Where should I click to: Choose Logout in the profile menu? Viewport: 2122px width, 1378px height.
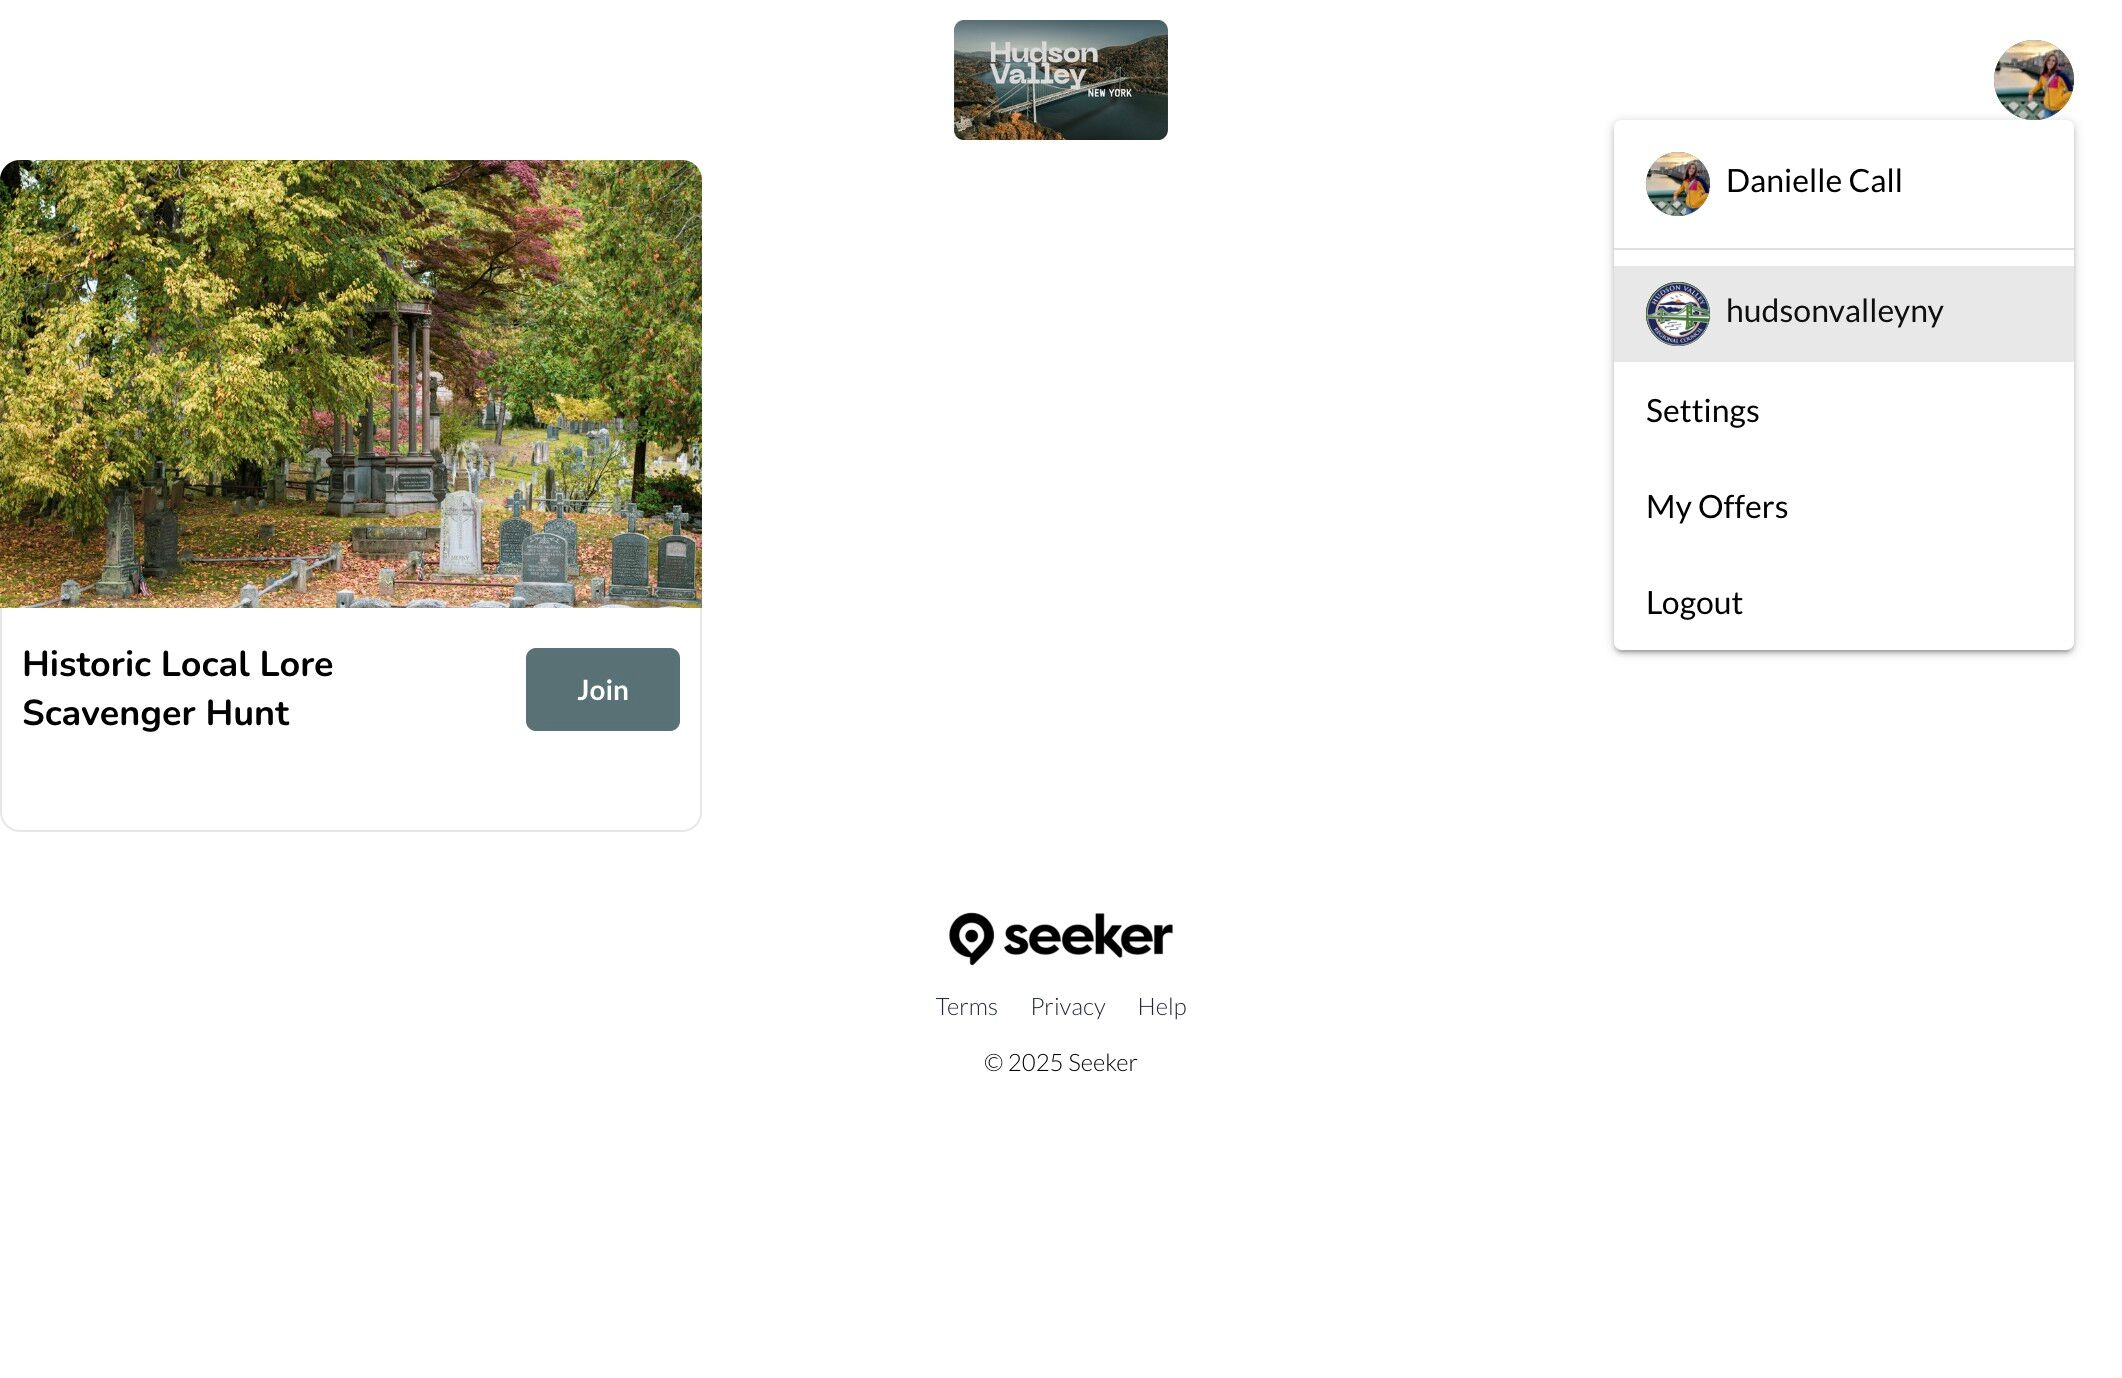coord(1843,602)
